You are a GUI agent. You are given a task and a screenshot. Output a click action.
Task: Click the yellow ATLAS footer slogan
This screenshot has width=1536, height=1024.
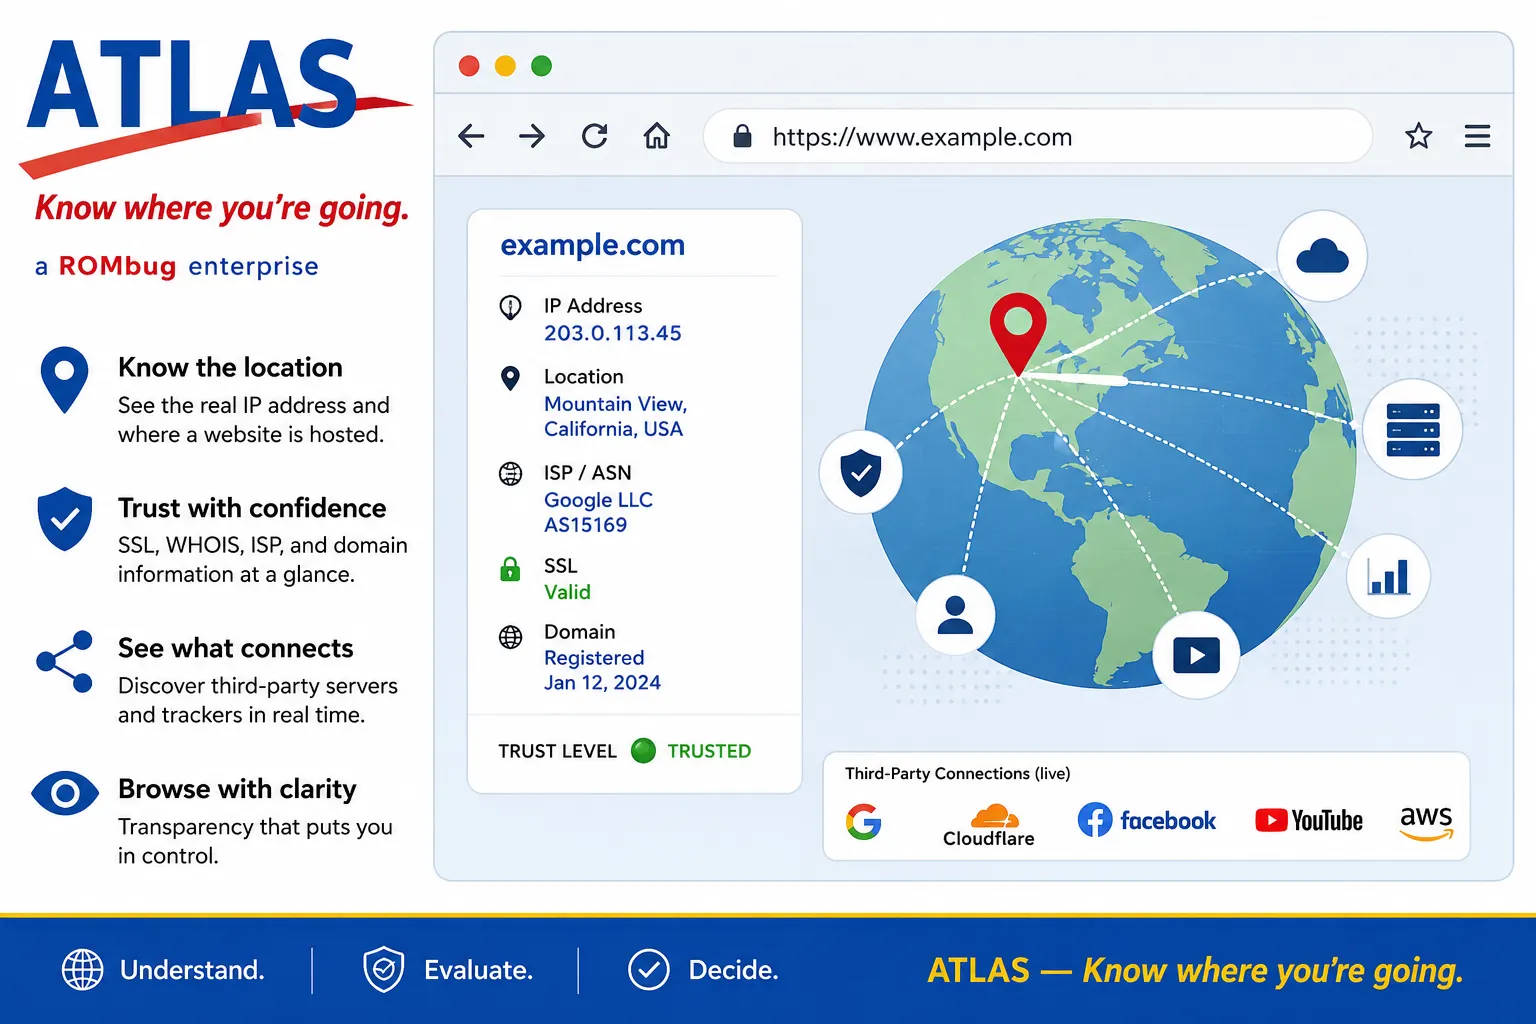[1195, 971]
